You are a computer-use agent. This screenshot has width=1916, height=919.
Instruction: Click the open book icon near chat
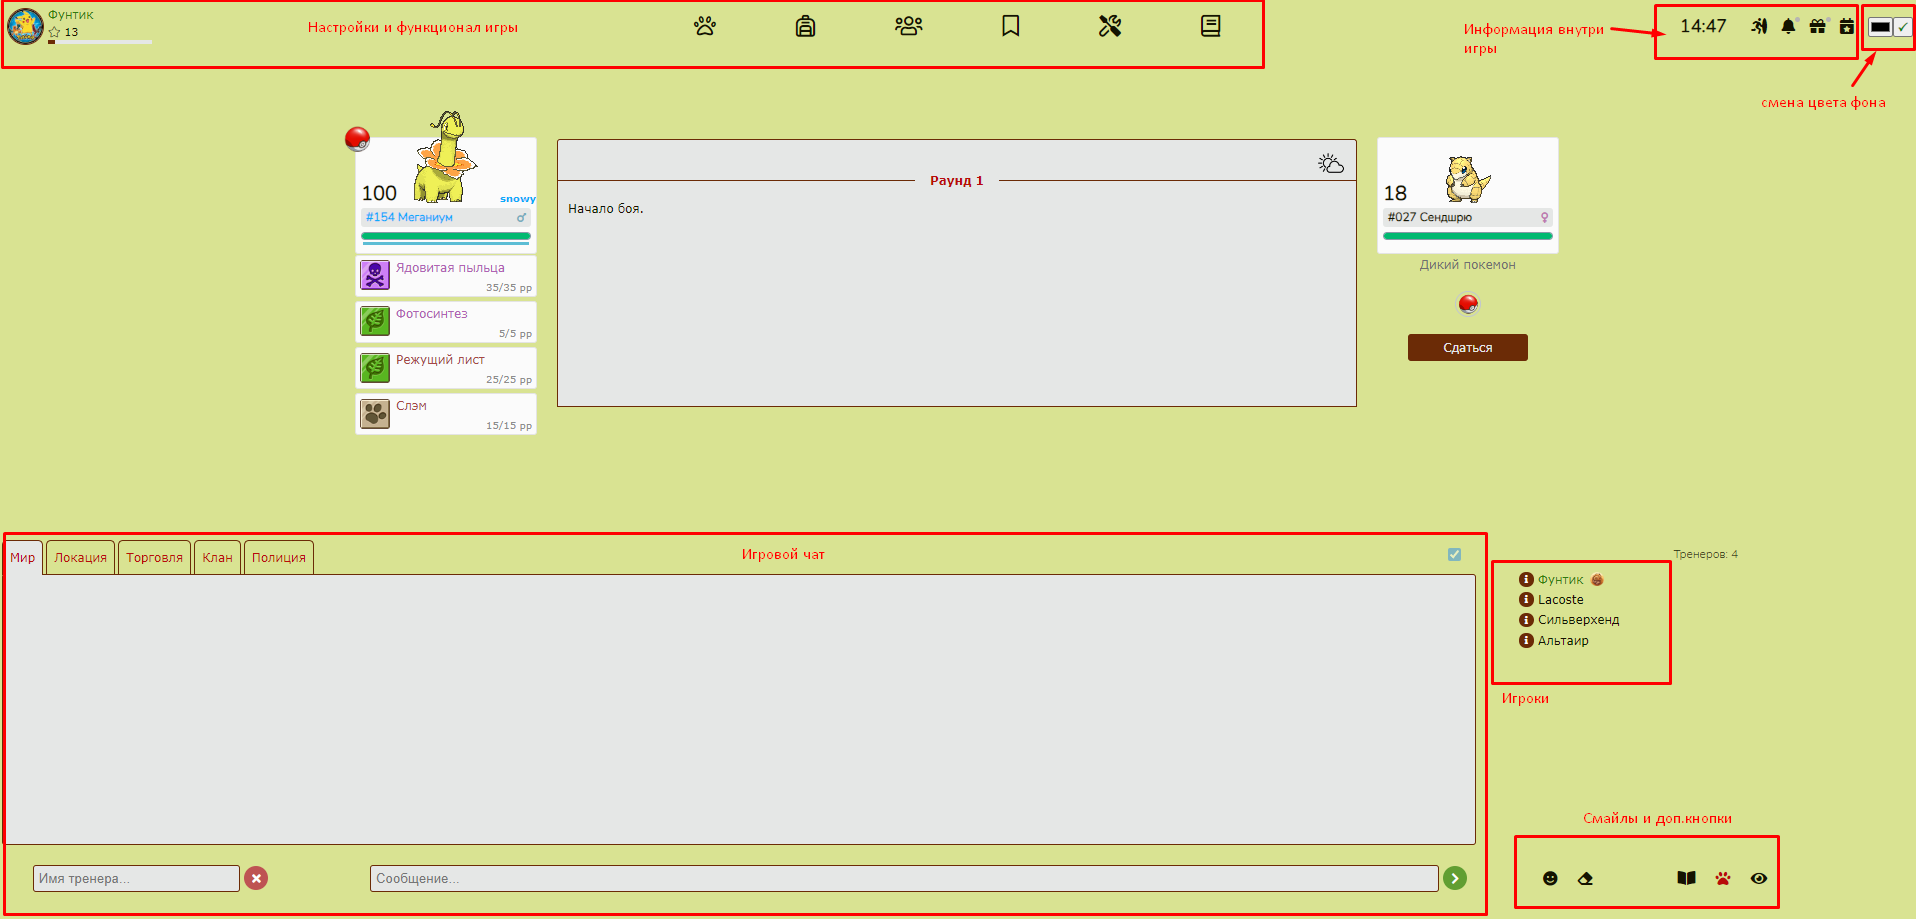1686,878
